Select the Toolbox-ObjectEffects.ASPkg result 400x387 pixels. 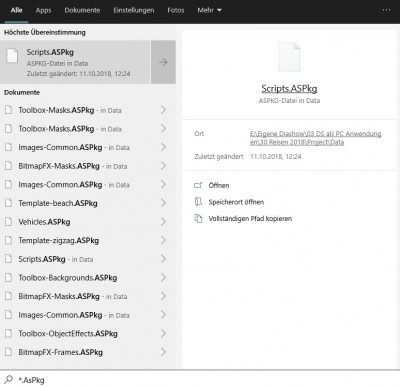(x=88, y=334)
